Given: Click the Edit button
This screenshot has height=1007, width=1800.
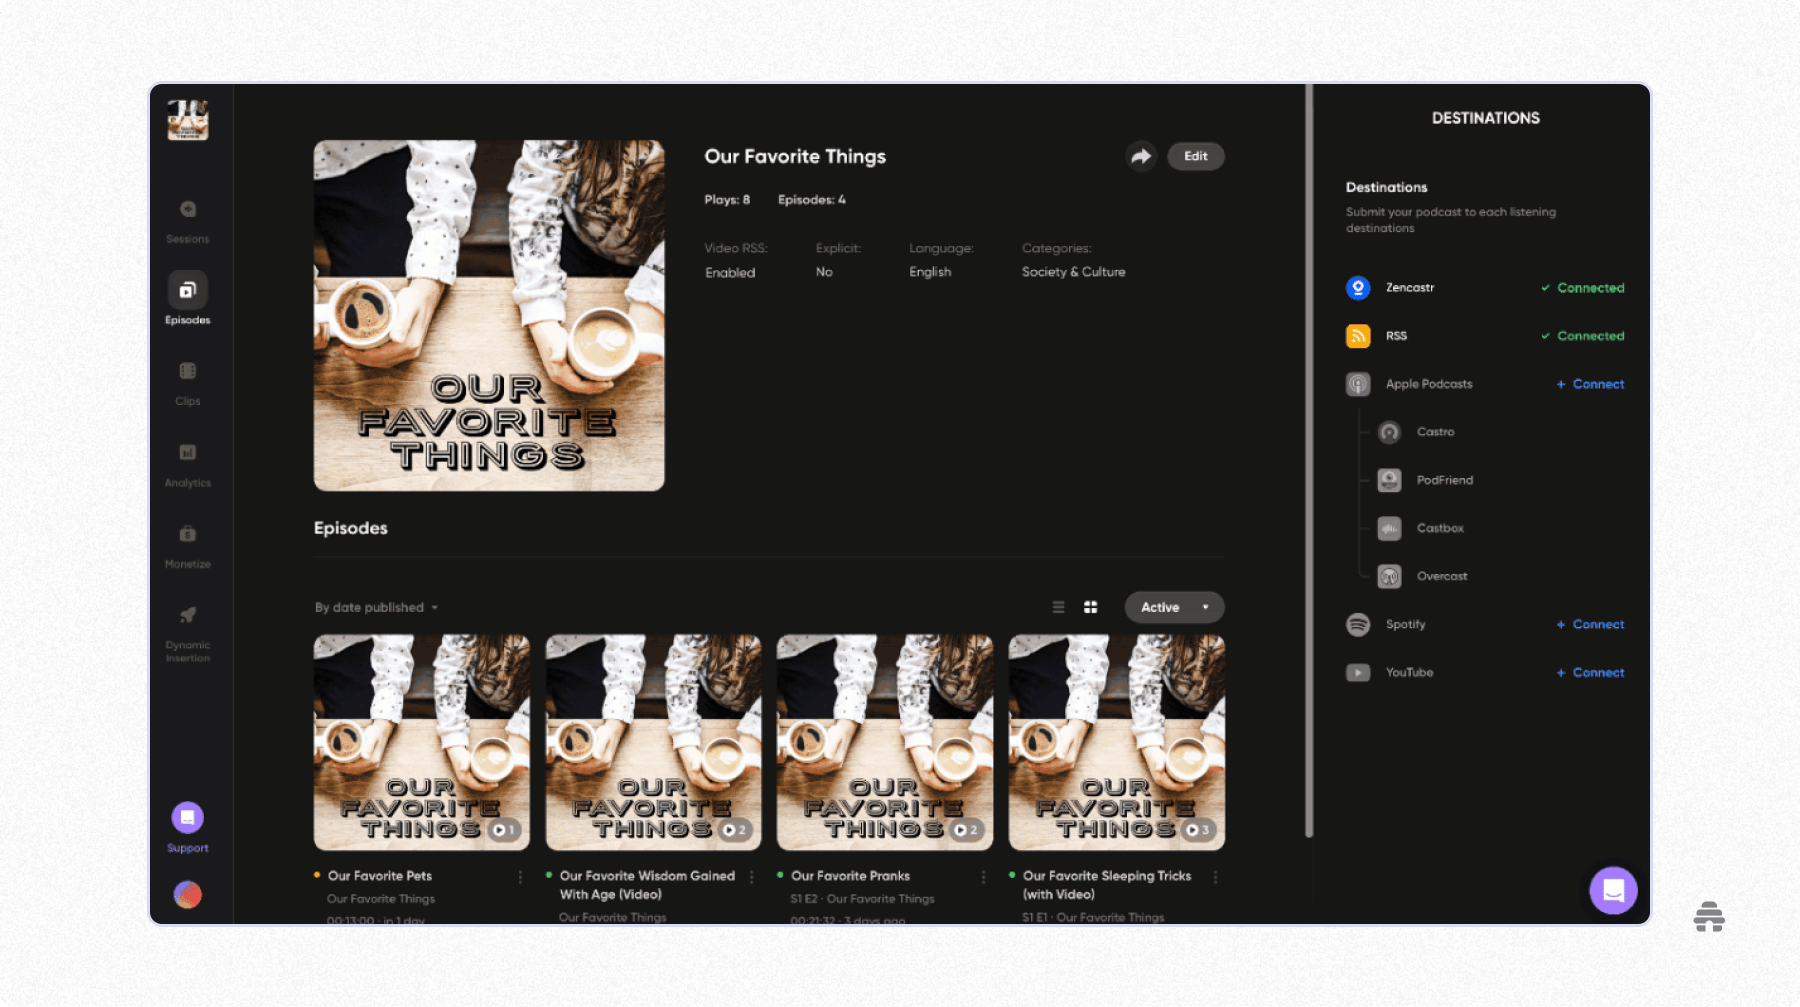Looking at the screenshot, I should 1195,156.
